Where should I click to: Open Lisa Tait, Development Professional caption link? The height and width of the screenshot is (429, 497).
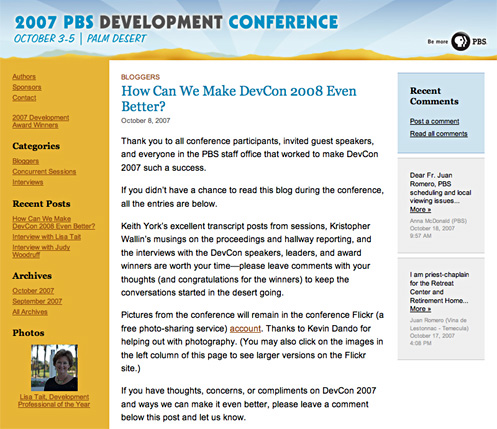pos(54,401)
